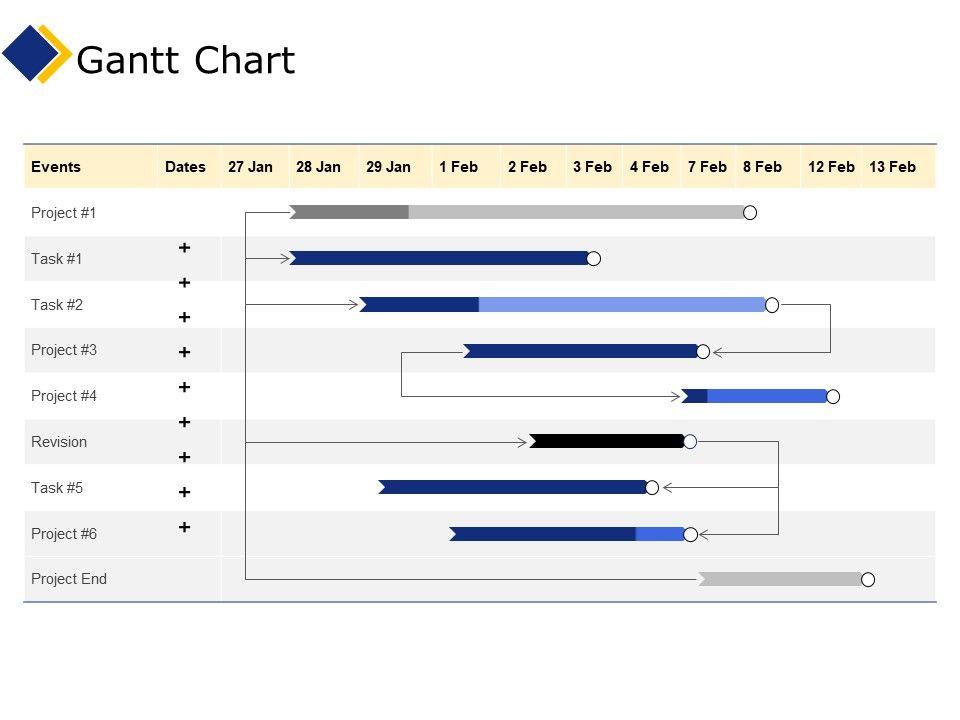Viewport: 960px width, 720px height.
Task: Click the Project End bar's end circle
Action: coord(868,580)
